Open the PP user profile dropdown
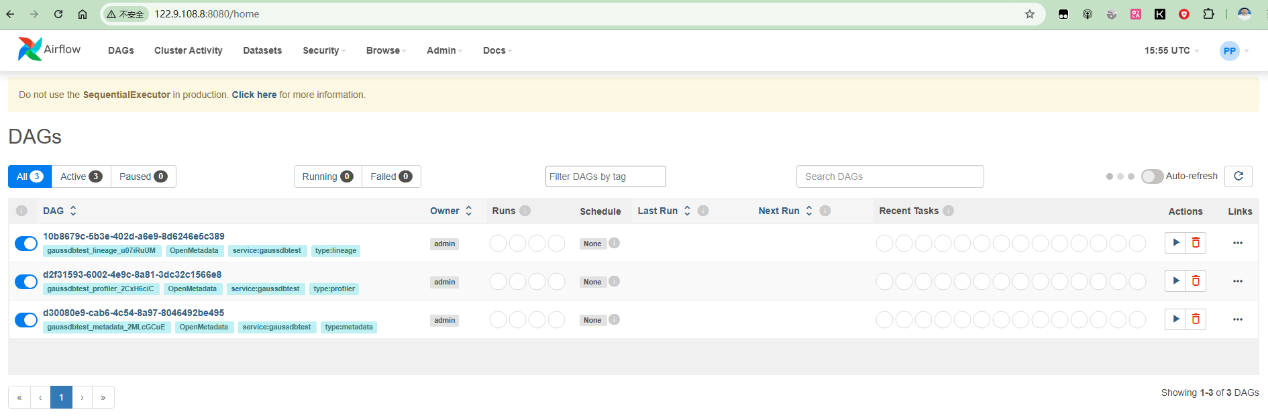The height and width of the screenshot is (420, 1268). coord(1235,50)
